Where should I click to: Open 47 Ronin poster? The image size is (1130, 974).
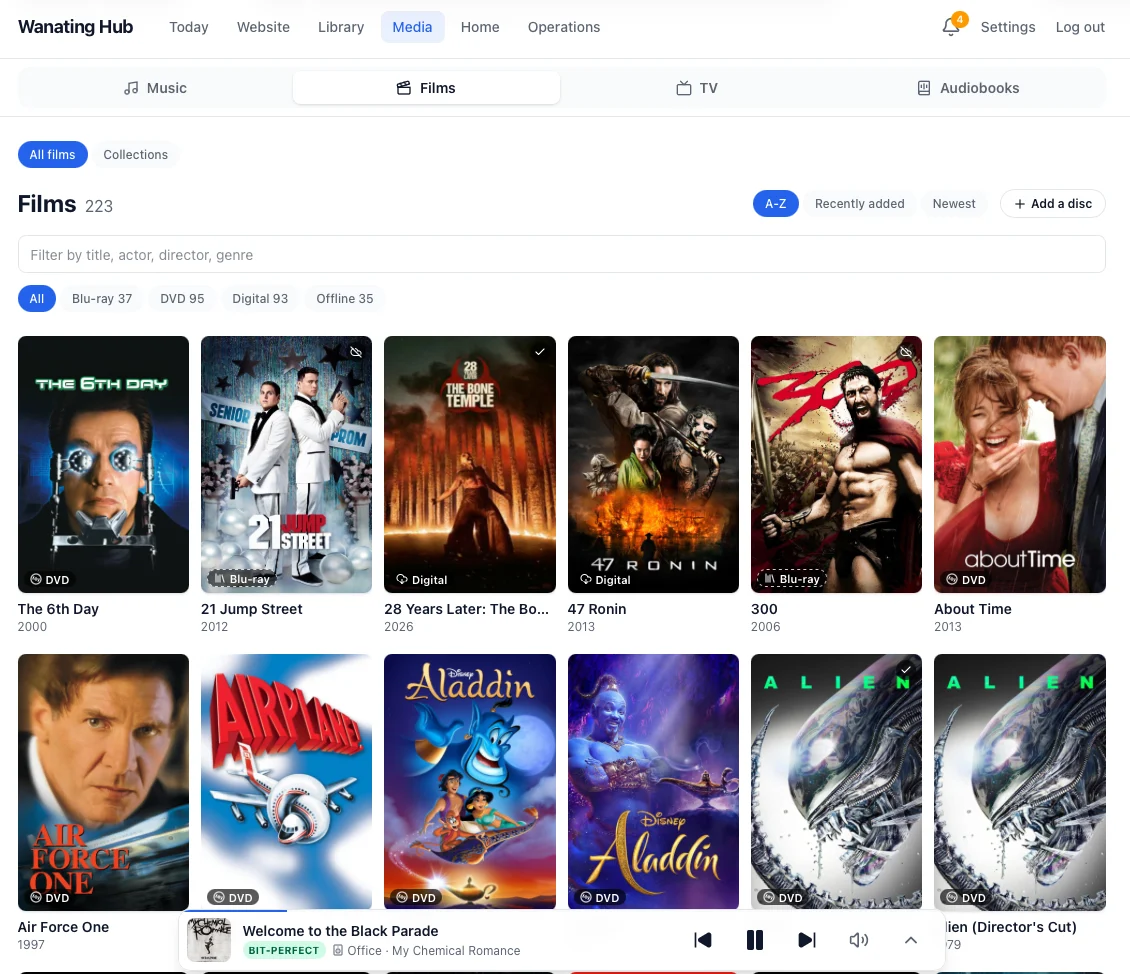(x=653, y=464)
